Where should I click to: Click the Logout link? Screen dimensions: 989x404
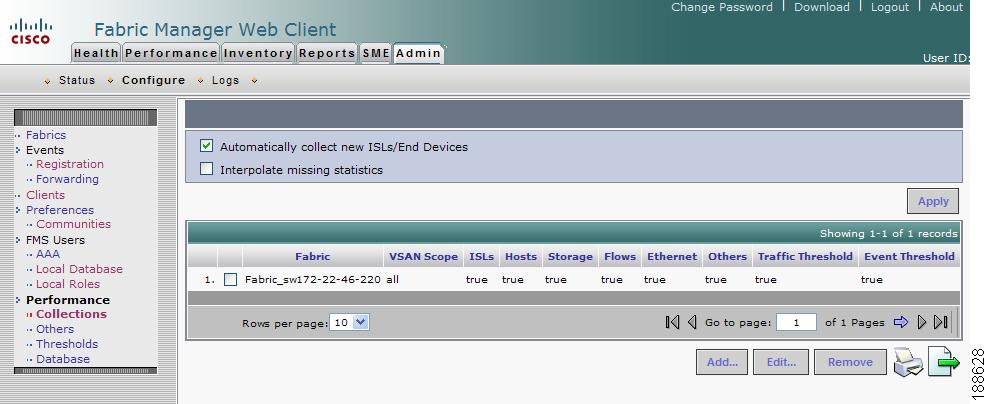point(889,7)
